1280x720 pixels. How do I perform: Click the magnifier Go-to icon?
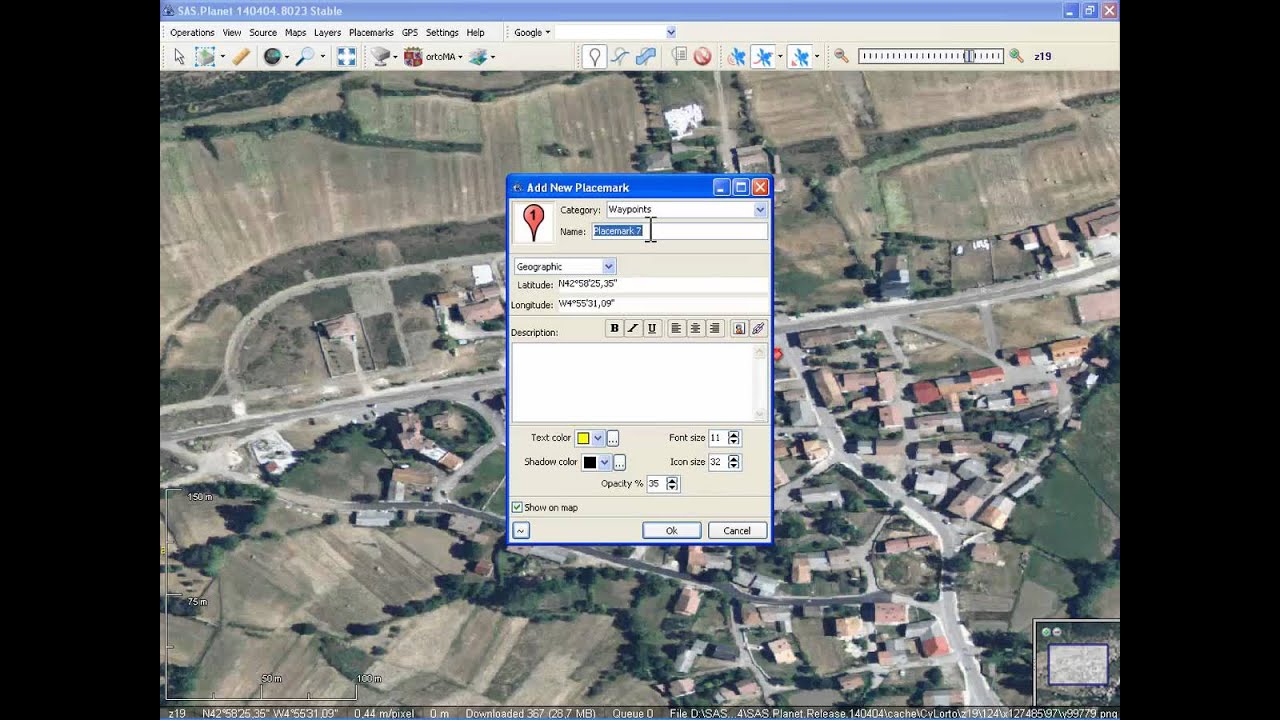pos(304,57)
